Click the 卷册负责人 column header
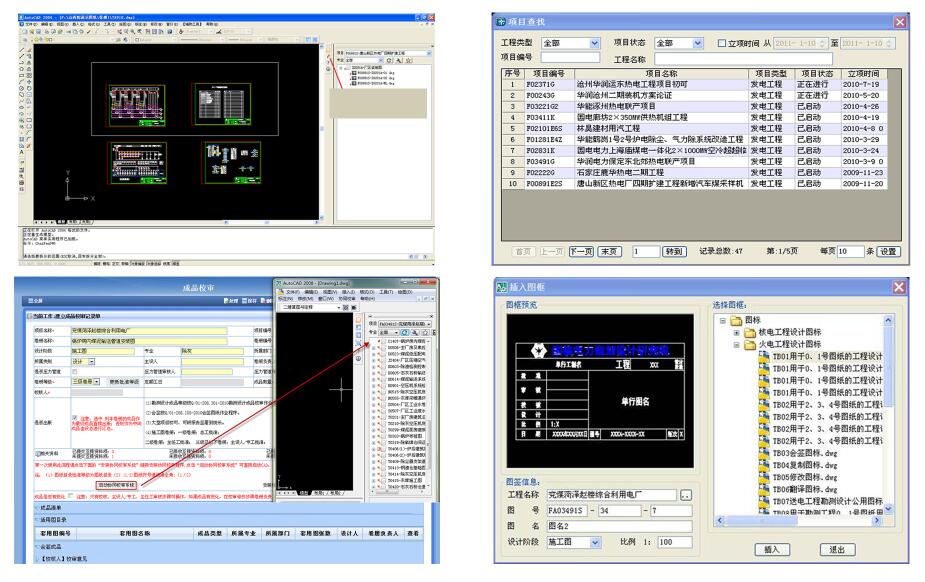925x582 pixels. [383, 533]
